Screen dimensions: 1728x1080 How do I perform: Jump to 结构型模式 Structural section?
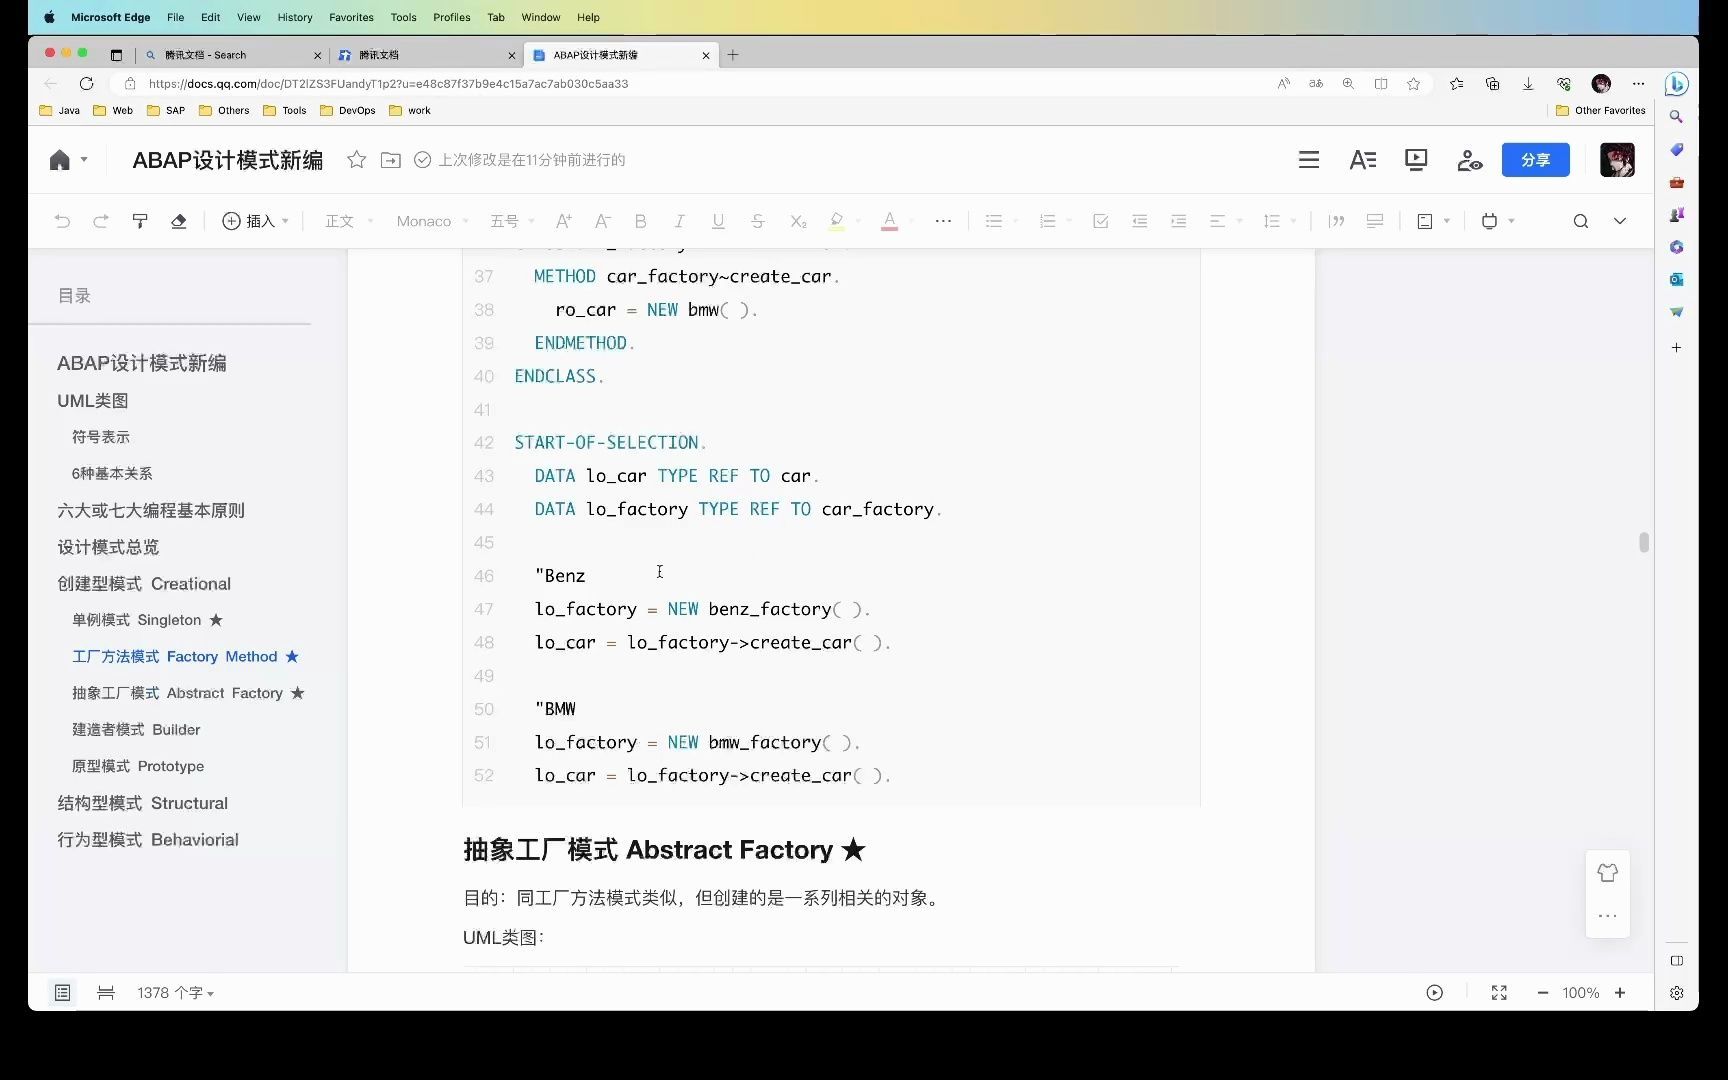click(x=143, y=803)
